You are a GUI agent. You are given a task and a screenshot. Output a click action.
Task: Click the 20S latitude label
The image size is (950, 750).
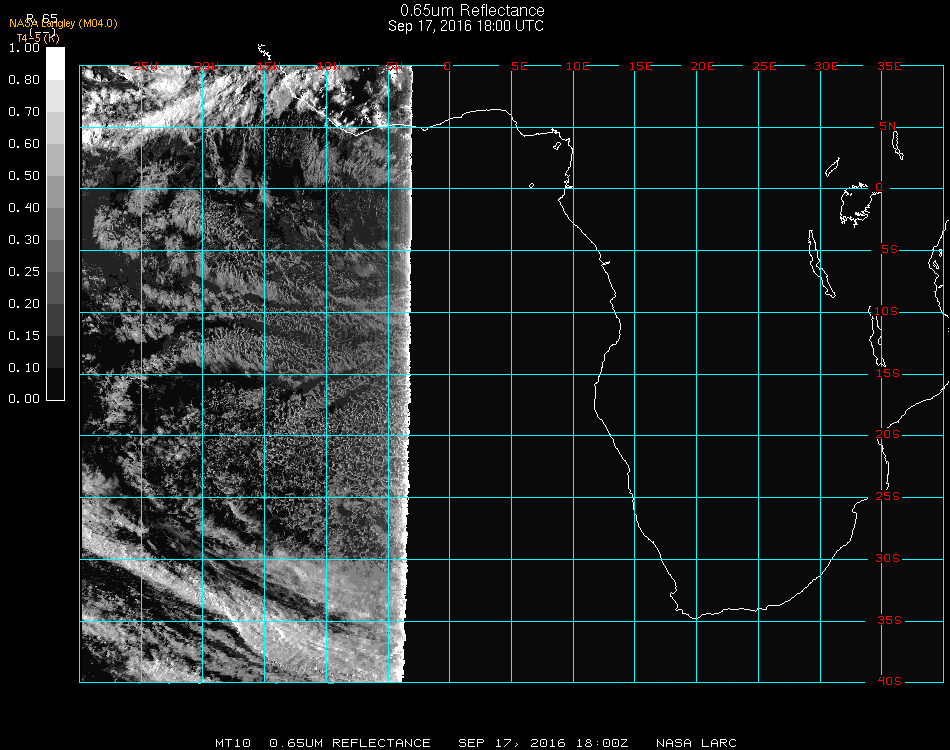pos(888,435)
